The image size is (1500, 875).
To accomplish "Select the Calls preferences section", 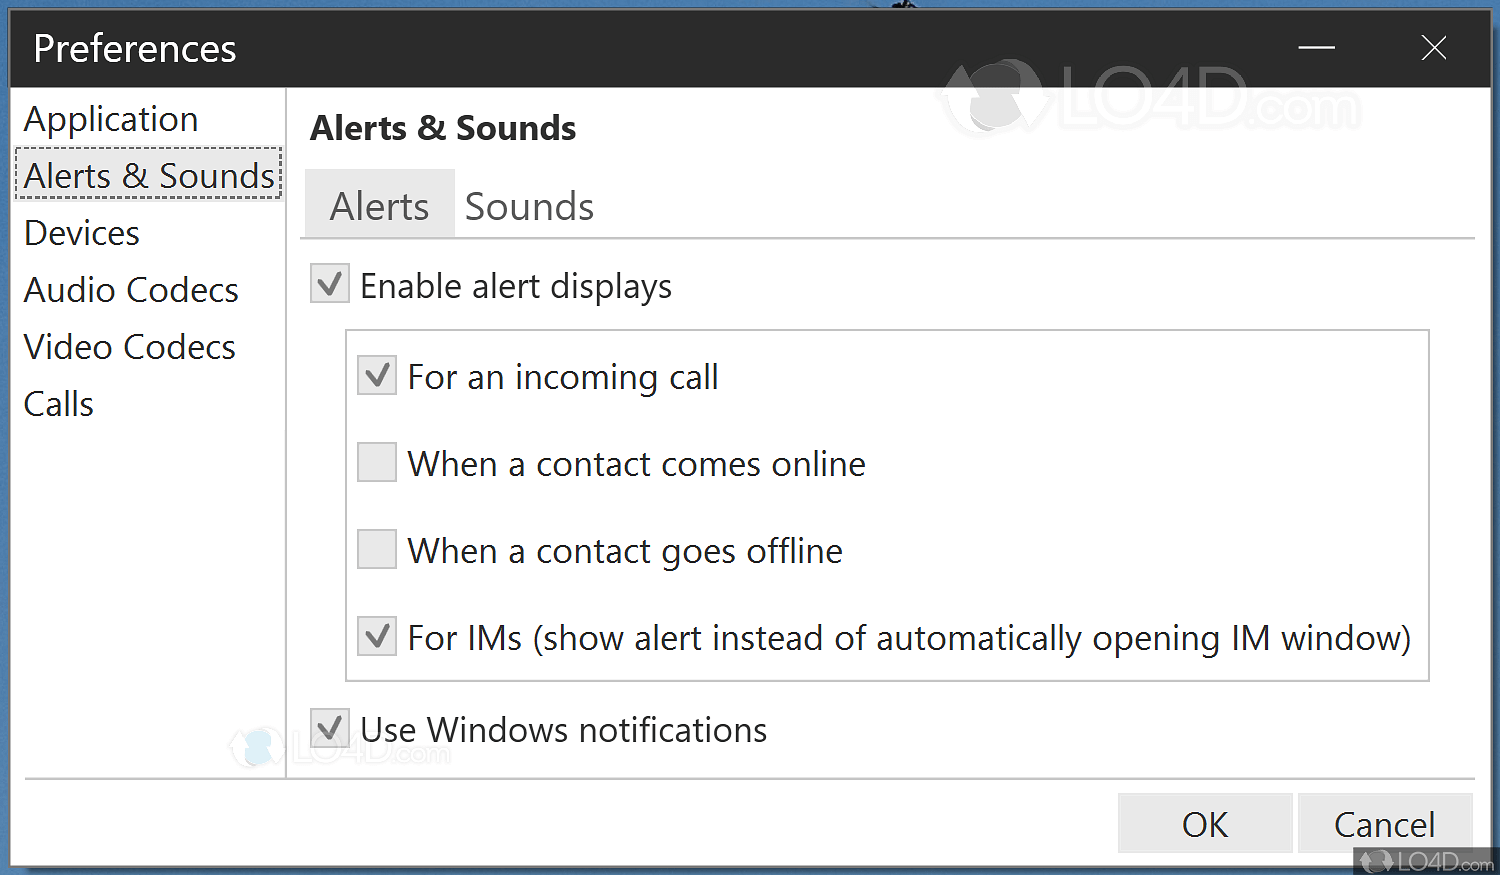I will tap(58, 403).
